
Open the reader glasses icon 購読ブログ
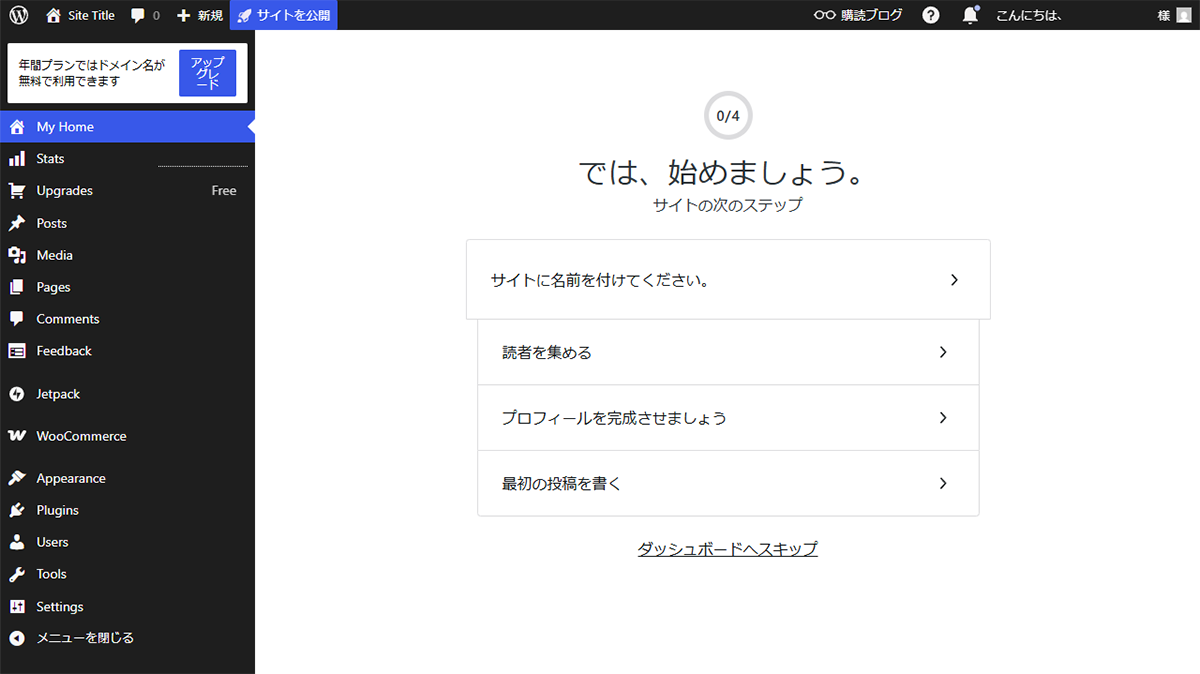coord(824,15)
